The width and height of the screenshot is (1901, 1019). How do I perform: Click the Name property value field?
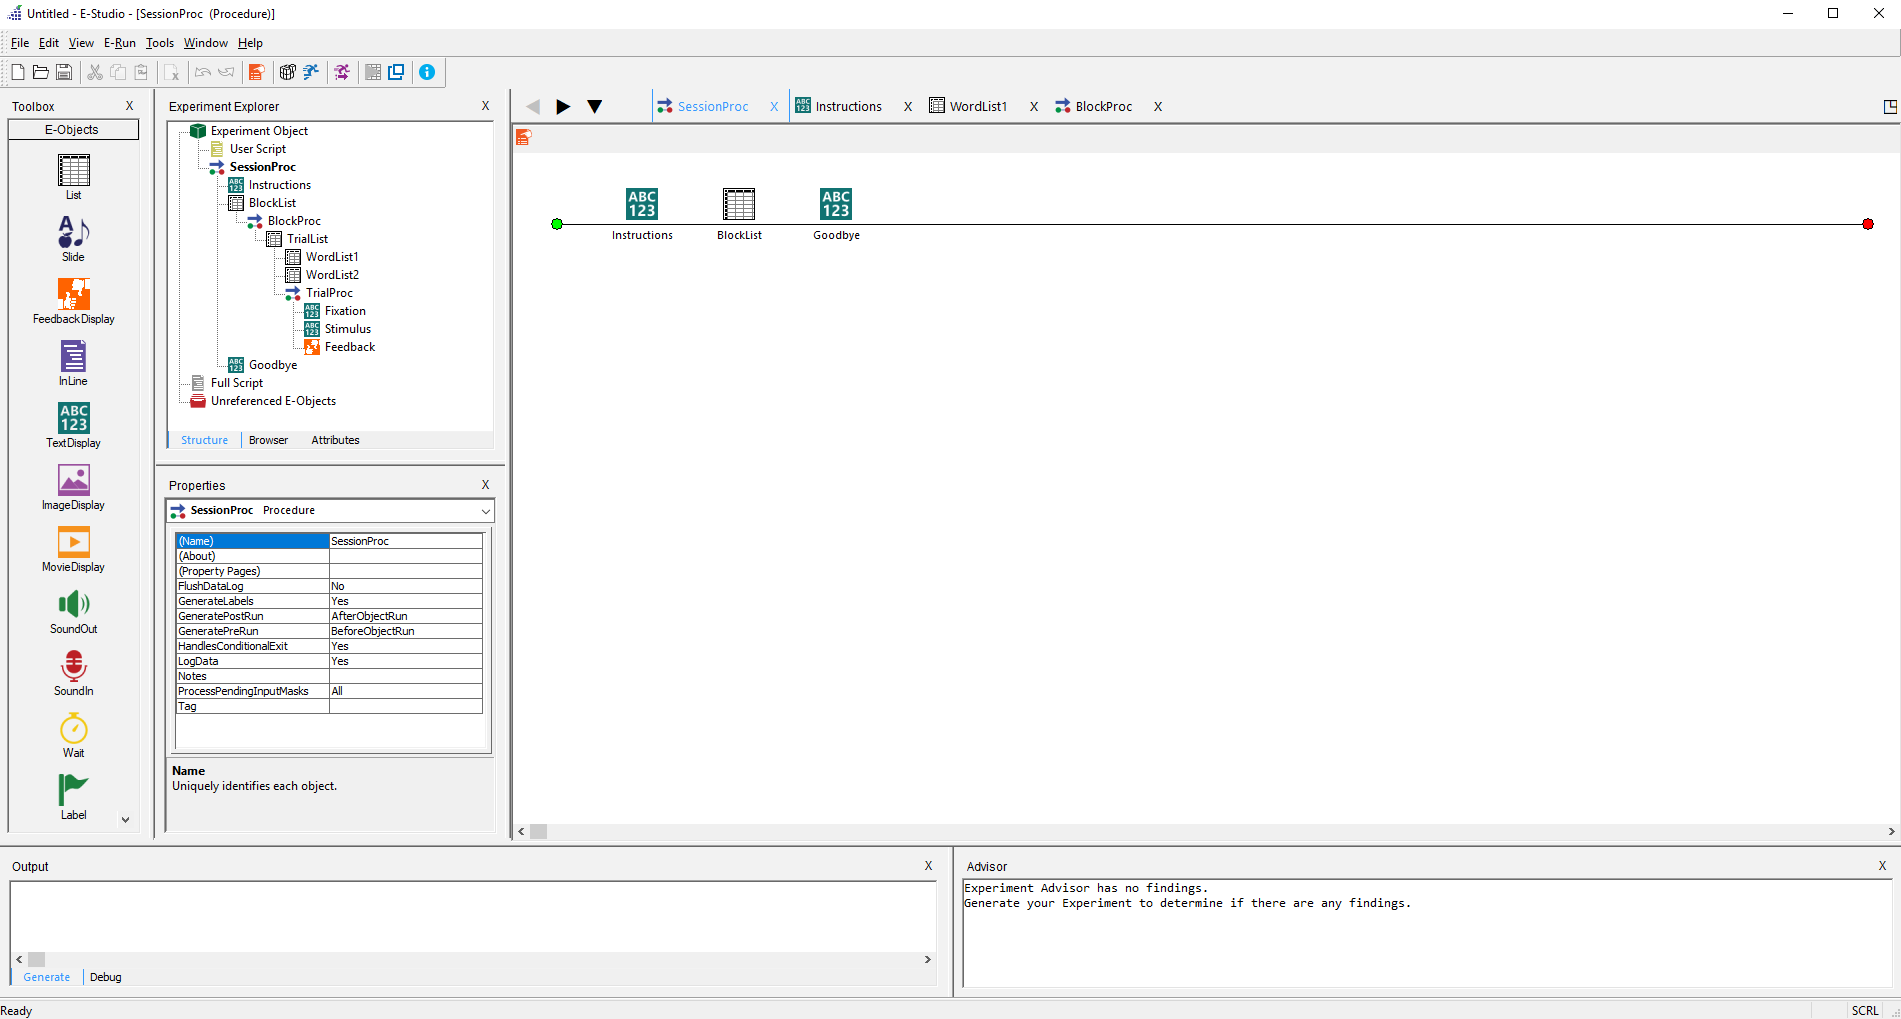tap(405, 541)
